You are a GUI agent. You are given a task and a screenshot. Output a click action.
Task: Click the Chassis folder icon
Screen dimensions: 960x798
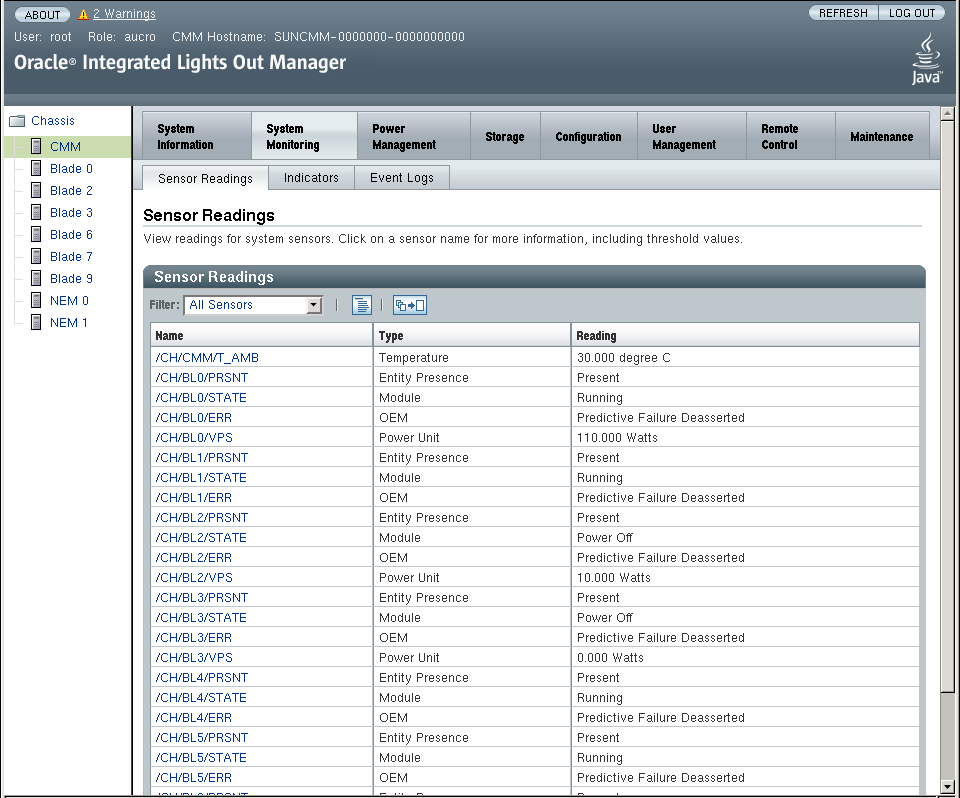click(x=17, y=121)
